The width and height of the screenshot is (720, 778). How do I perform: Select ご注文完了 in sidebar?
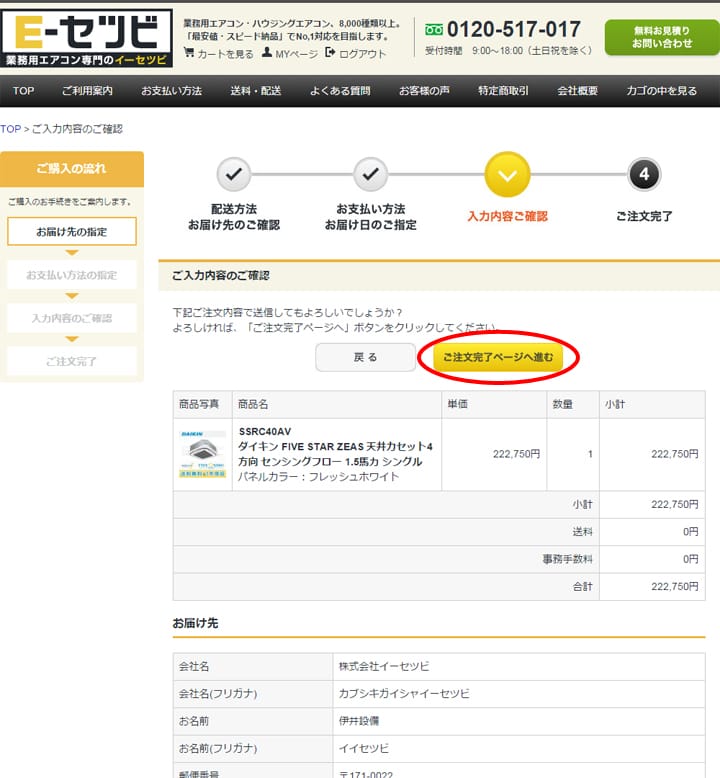click(72, 361)
